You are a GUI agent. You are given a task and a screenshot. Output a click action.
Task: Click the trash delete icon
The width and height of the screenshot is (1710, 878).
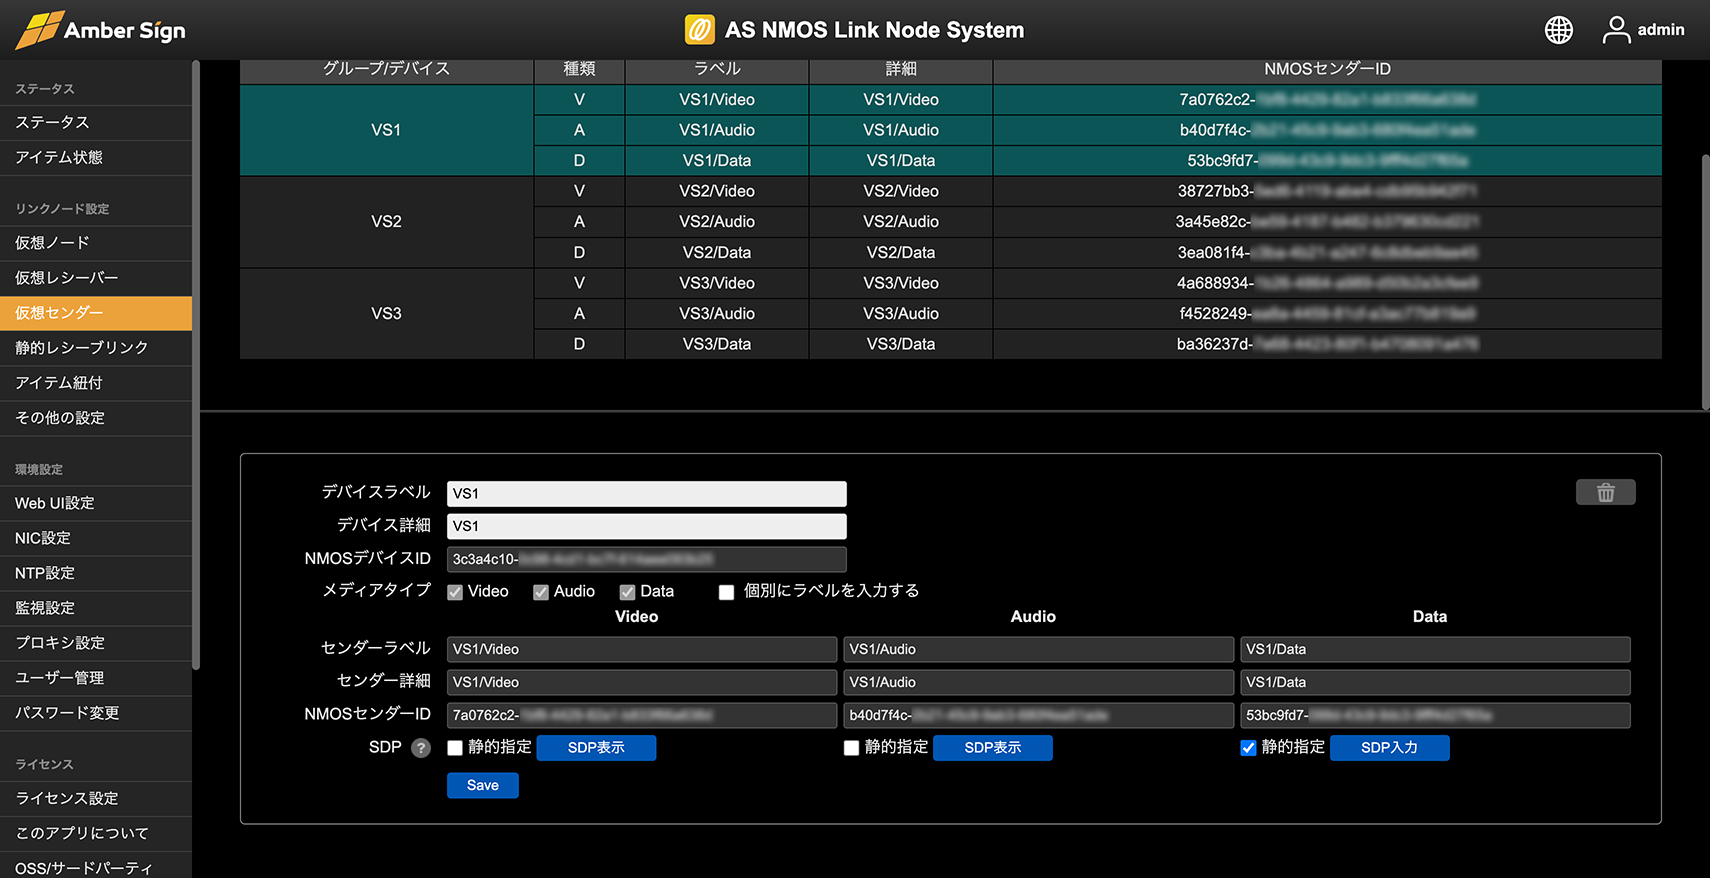pos(1605,492)
